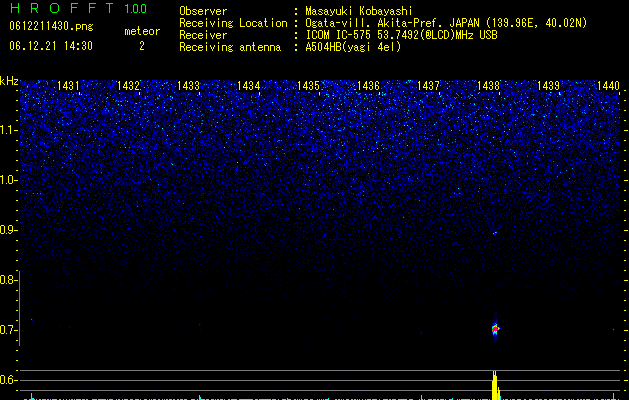Click the 0612211430.png file name

51,26
